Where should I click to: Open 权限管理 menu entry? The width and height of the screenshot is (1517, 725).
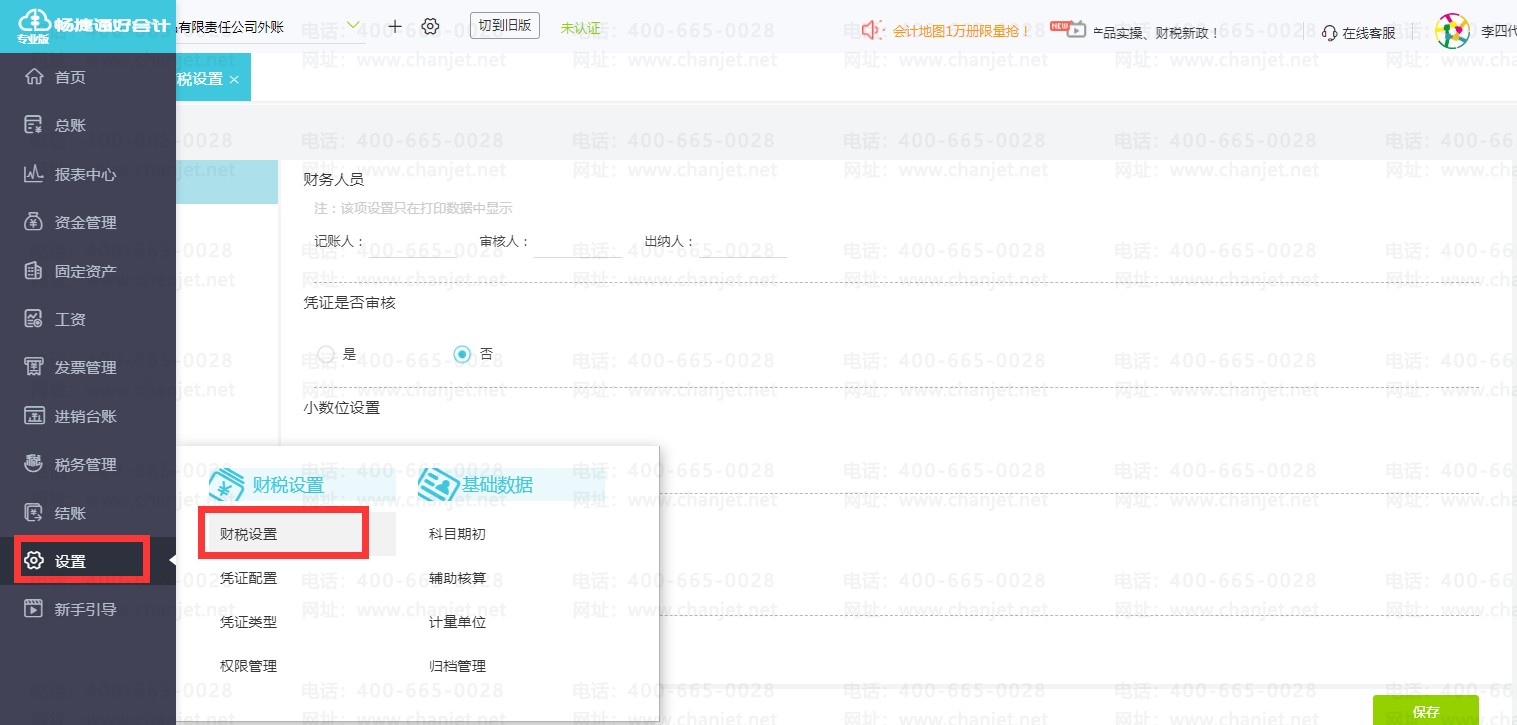pyautogui.click(x=248, y=666)
